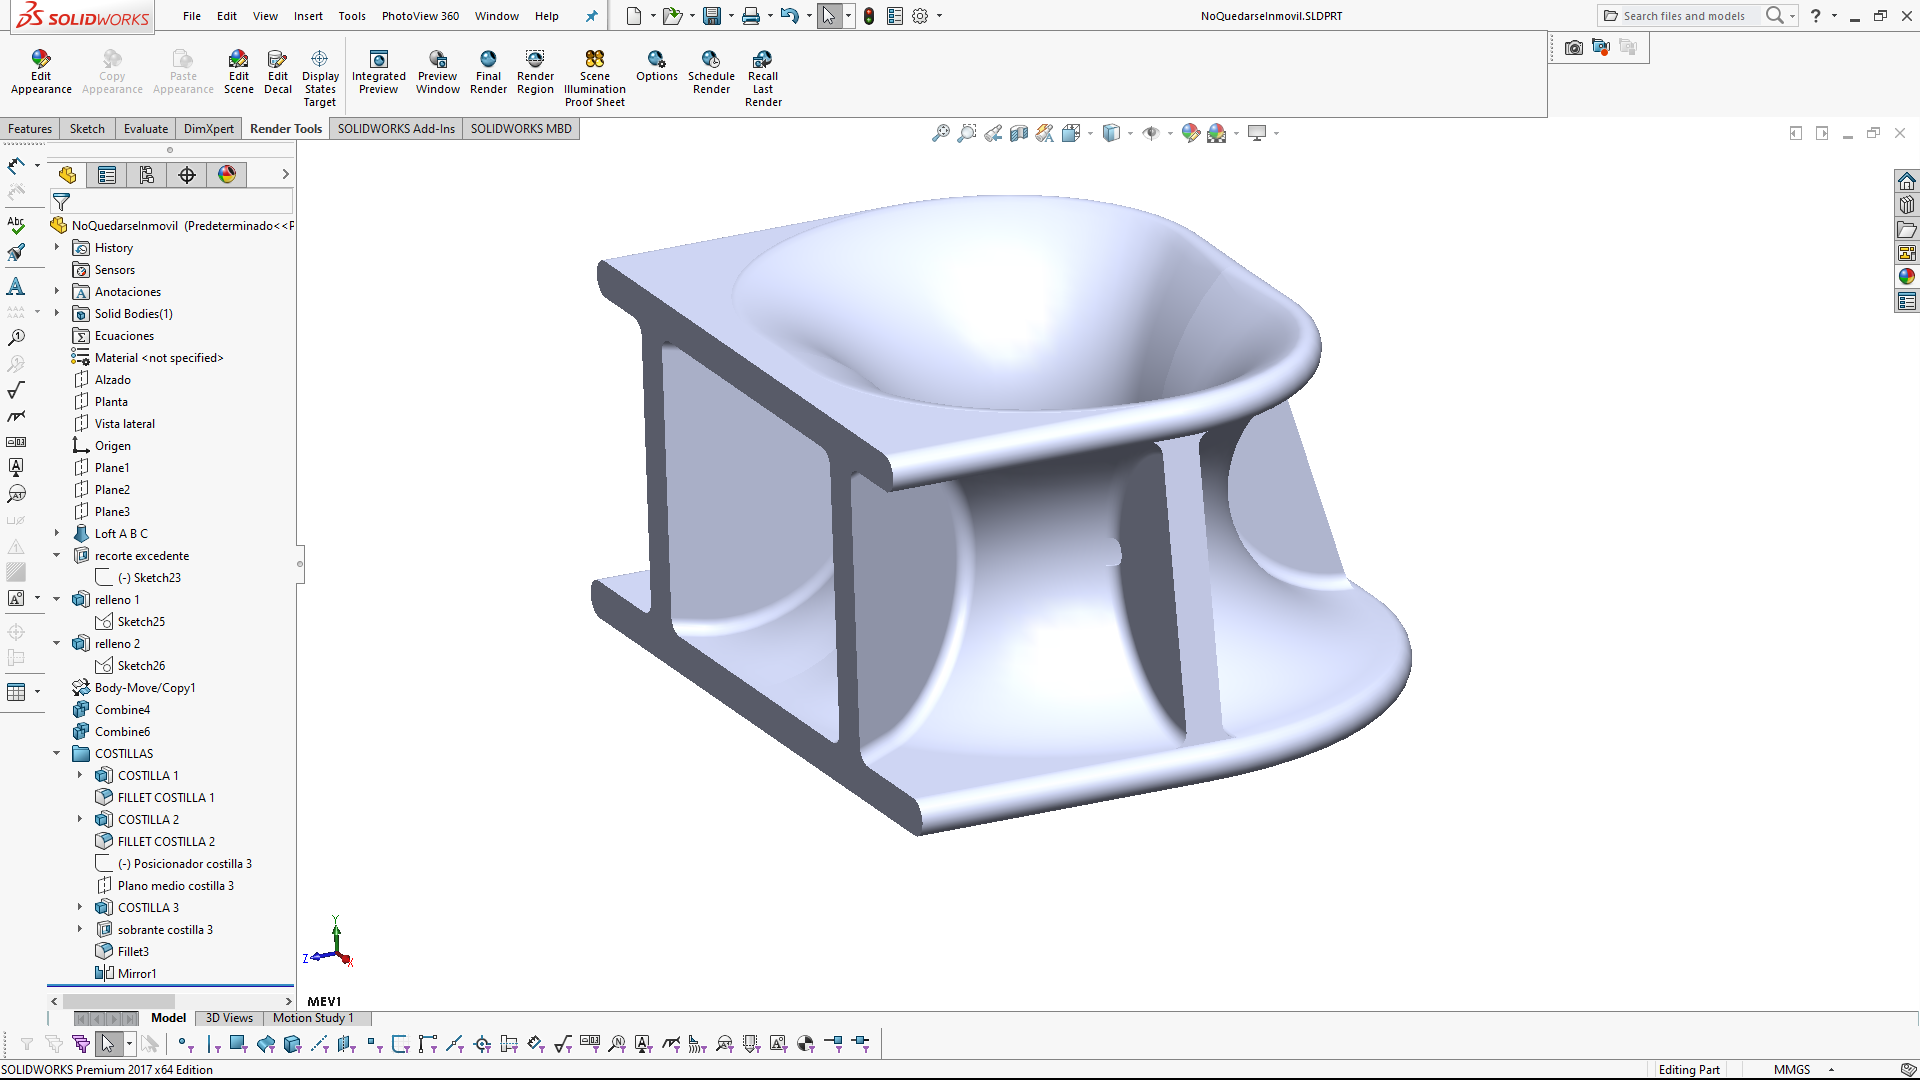Viewport: 1920px width, 1080px height.
Task: Switch to PropertyManager tab
Action: (107, 175)
